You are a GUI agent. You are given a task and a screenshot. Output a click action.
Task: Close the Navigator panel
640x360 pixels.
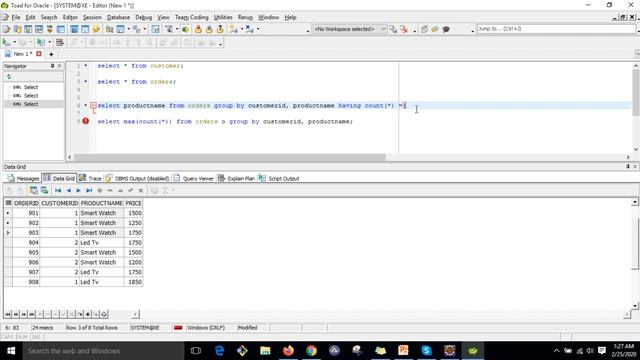click(60, 66)
